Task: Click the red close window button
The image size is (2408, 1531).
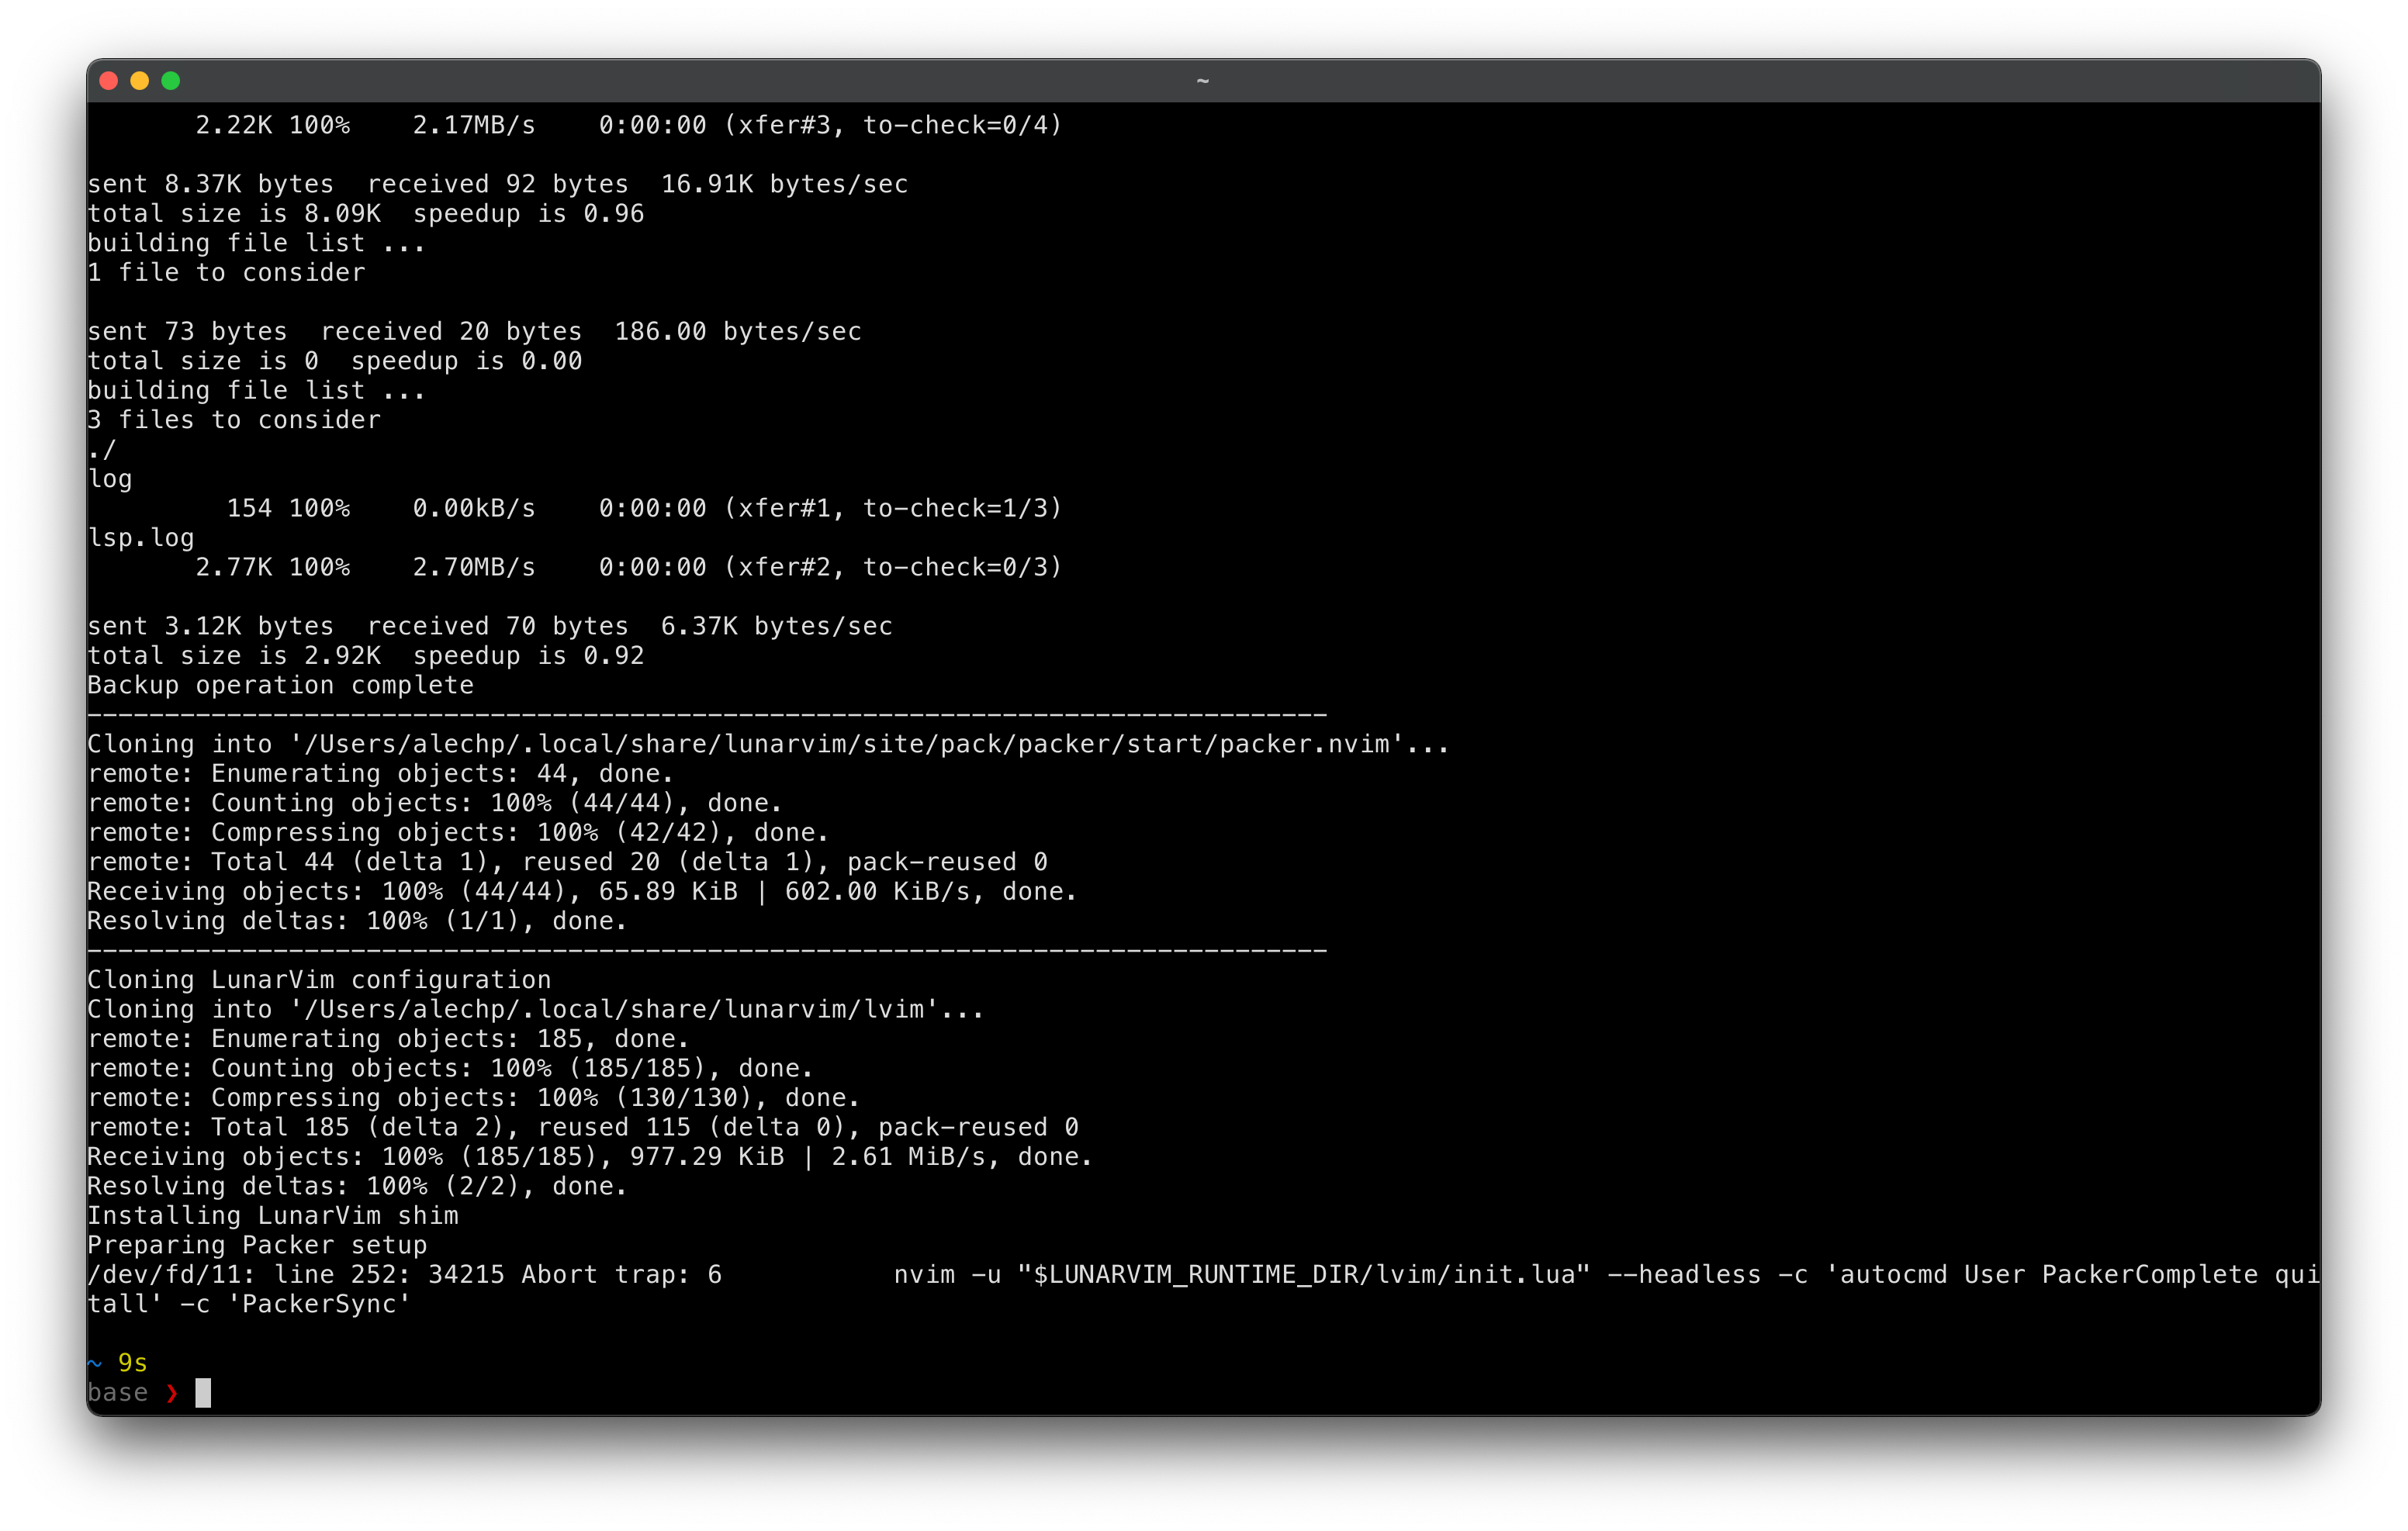Action: pyautogui.click(x=110, y=81)
